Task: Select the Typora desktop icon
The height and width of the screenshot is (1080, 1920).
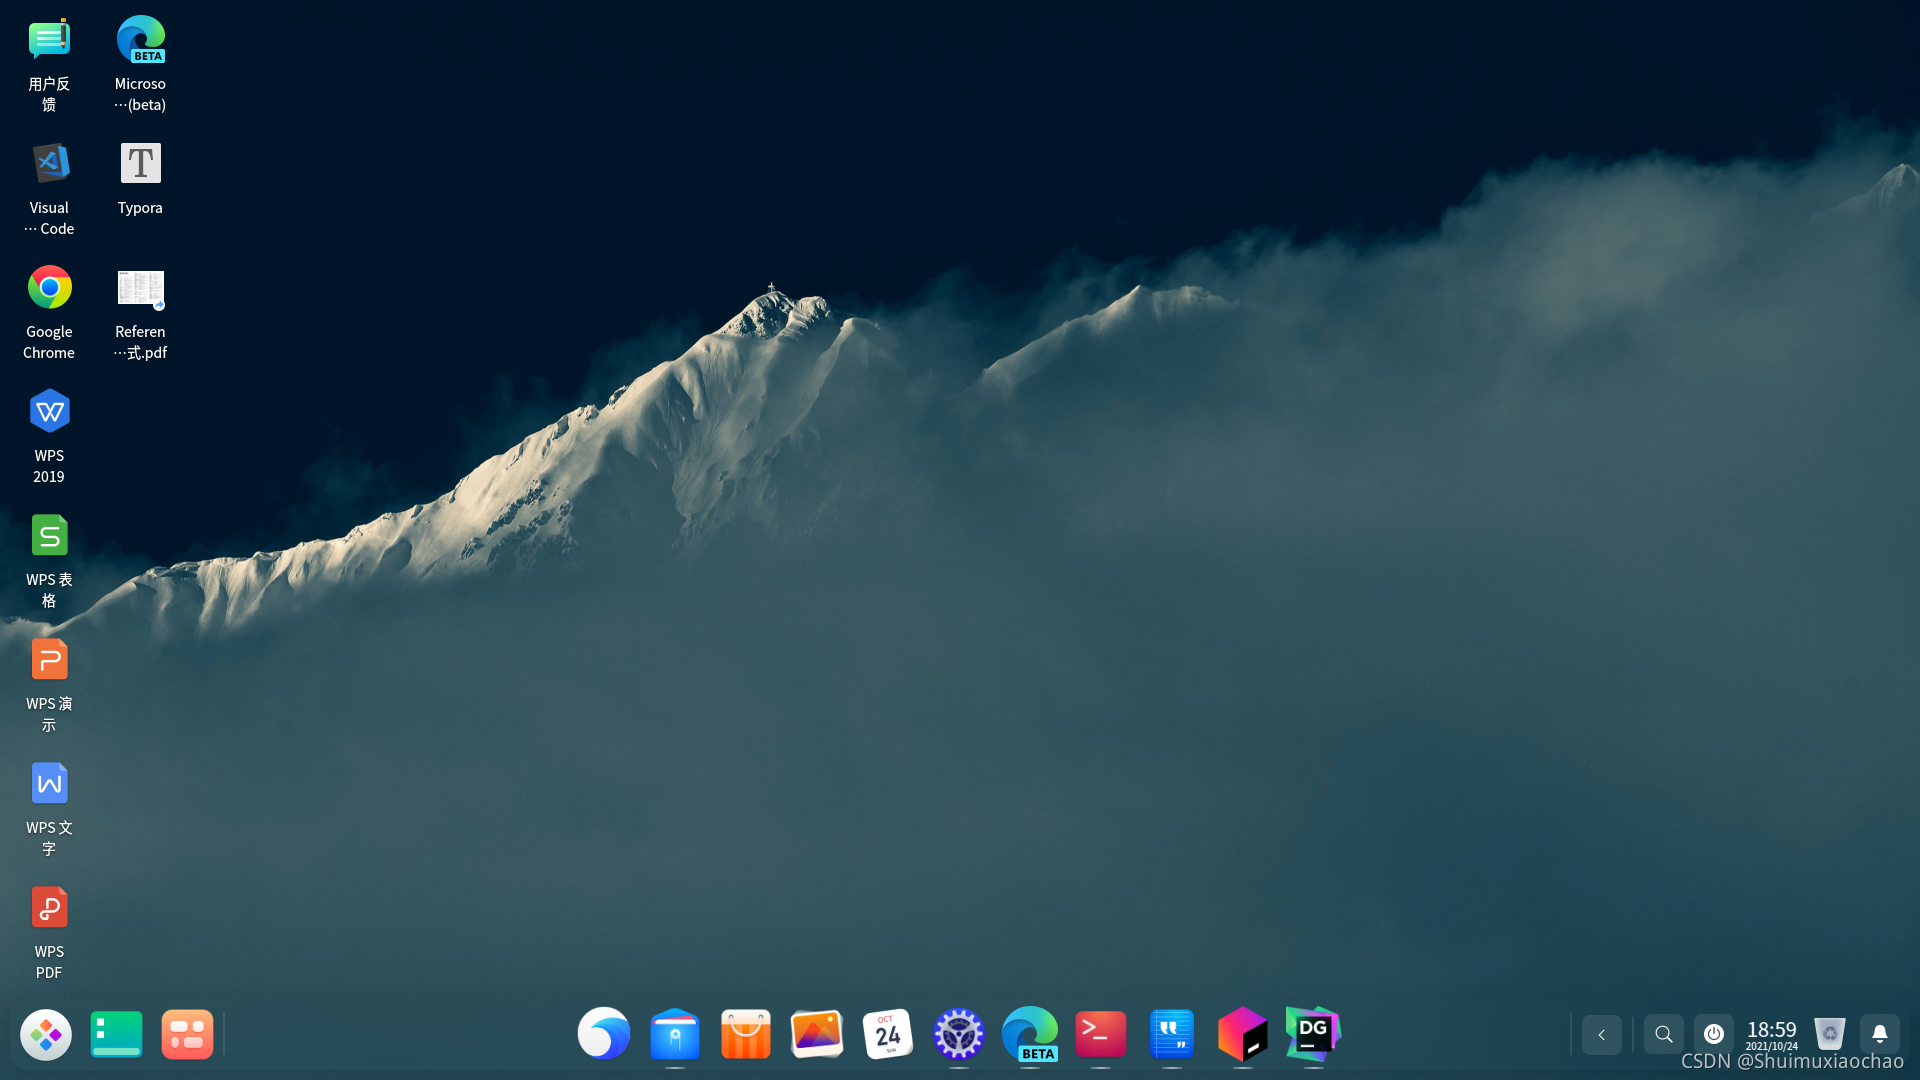Action: point(140,178)
